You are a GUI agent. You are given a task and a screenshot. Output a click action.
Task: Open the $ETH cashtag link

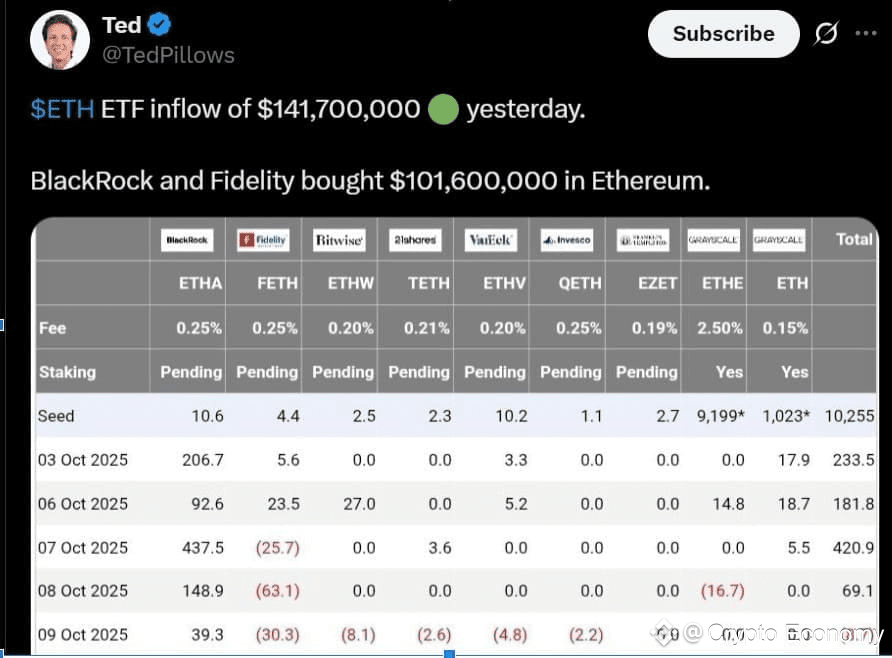coord(62,109)
